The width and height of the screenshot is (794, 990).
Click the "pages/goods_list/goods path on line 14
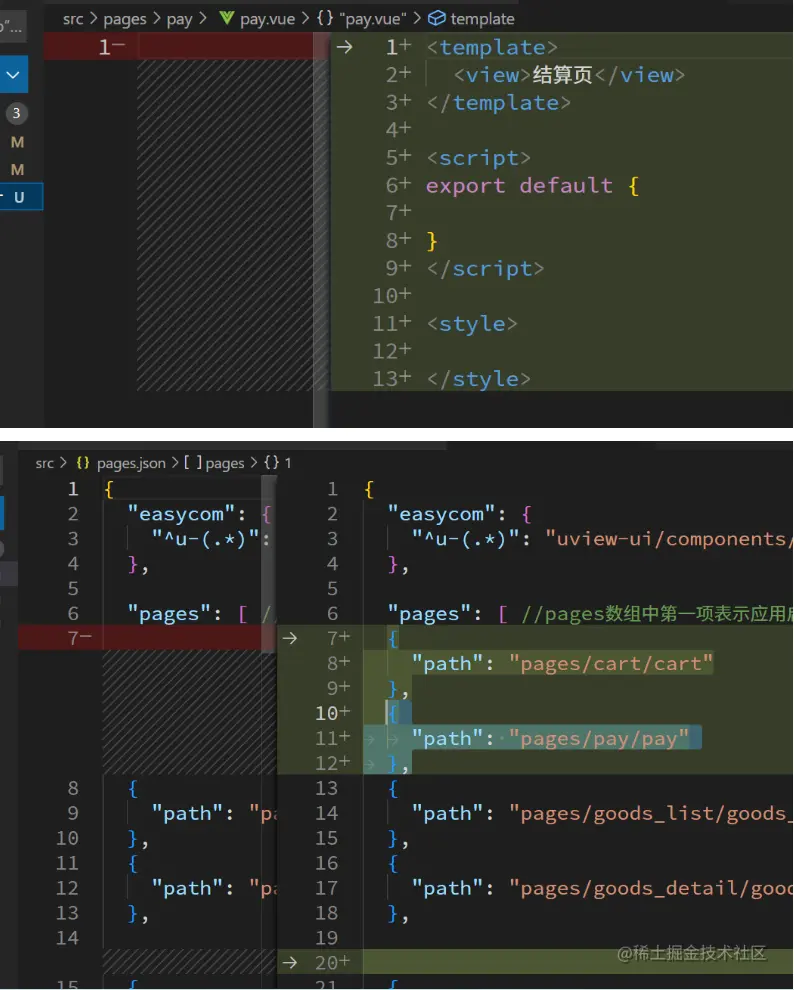(650, 813)
